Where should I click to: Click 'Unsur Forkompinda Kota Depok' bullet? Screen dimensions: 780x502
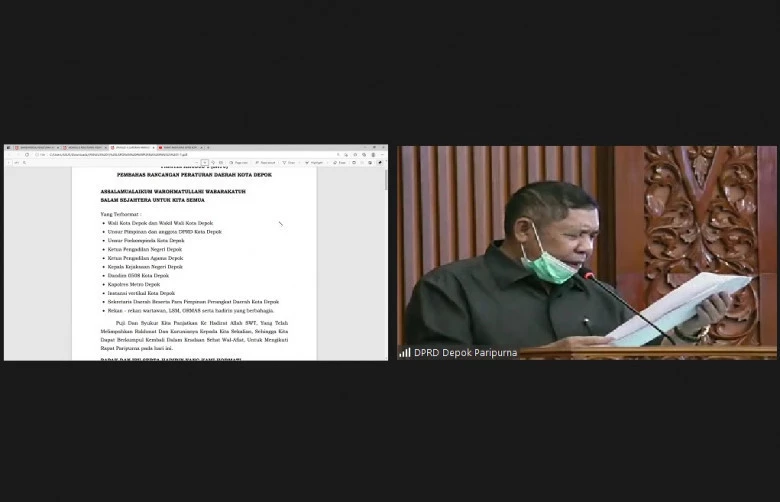146,241
